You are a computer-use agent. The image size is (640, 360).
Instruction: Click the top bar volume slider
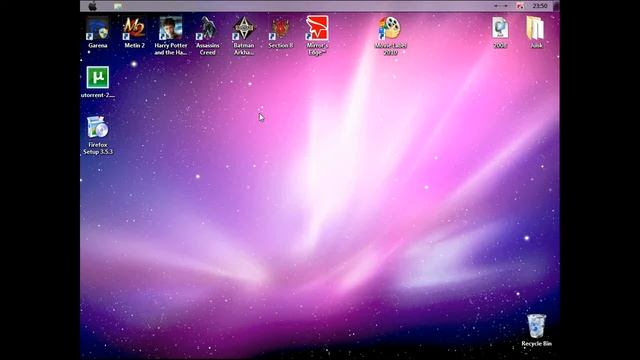(x=501, y=6)
